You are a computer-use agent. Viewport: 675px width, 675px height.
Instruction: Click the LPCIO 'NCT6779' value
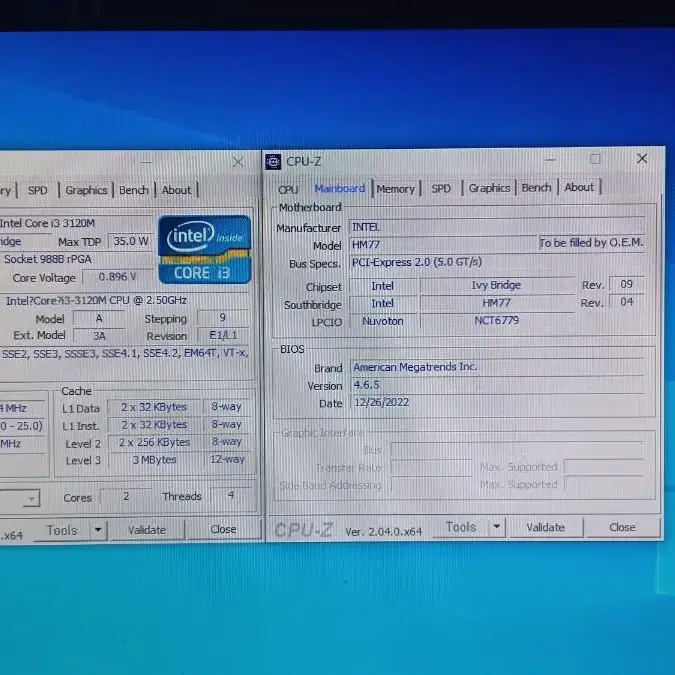[496, 321]
